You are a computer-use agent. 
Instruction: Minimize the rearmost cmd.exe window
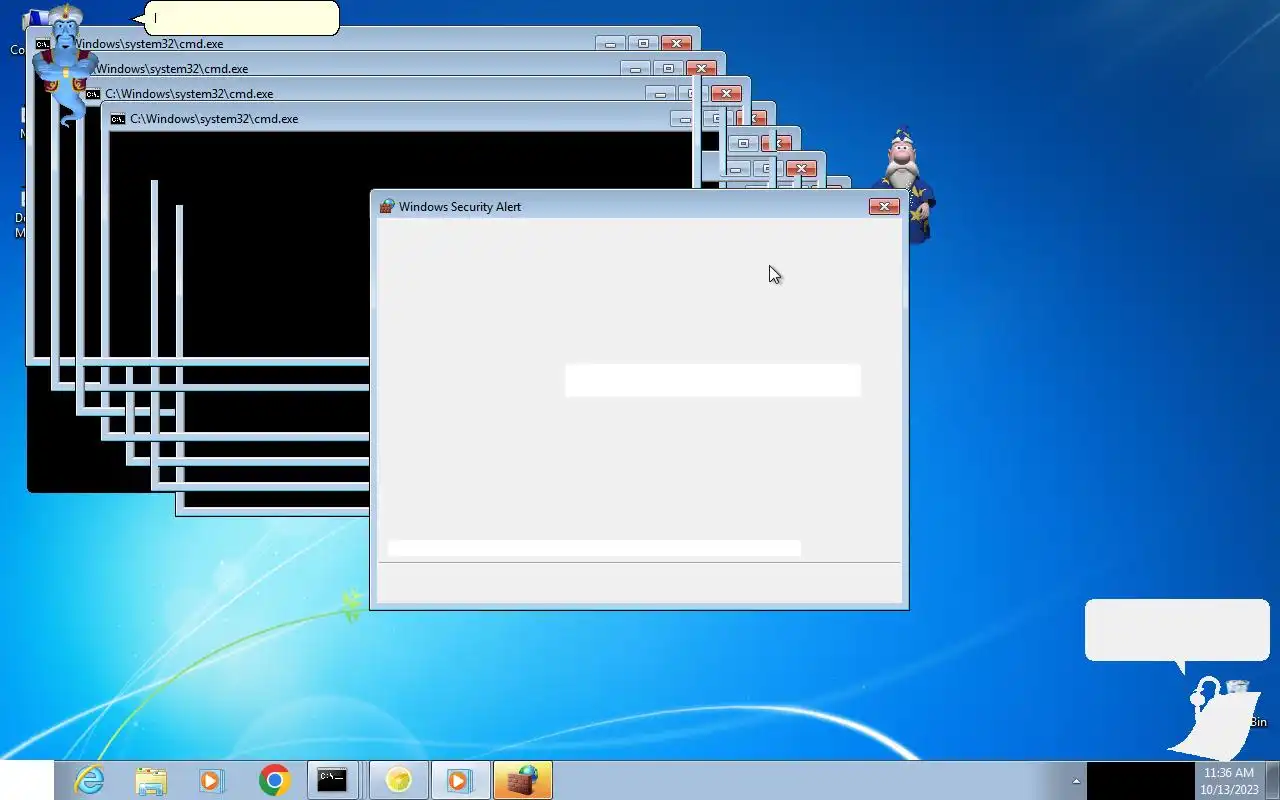610,43
